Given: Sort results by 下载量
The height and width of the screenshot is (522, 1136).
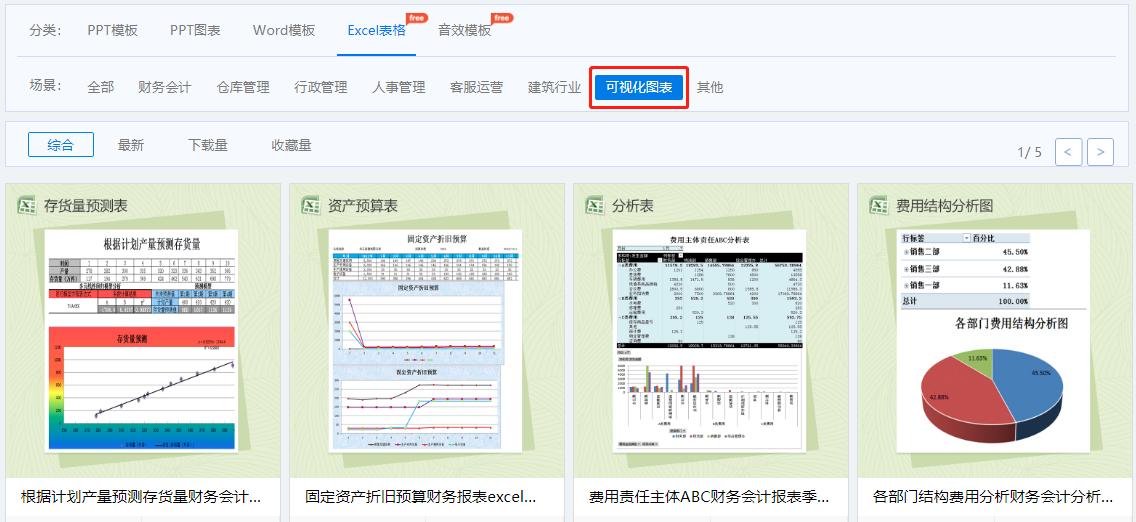Looking at the screenshot, I should [x=208, y=145].
